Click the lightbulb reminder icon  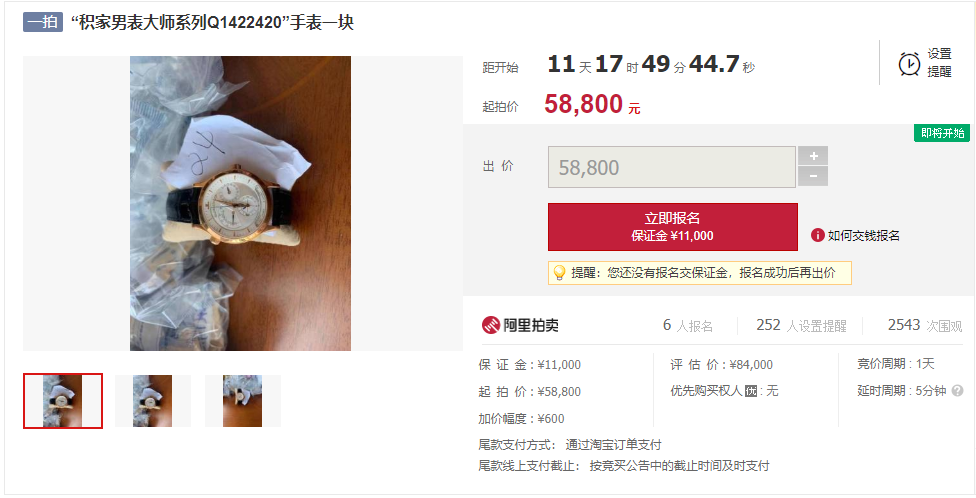click(559, 273)
